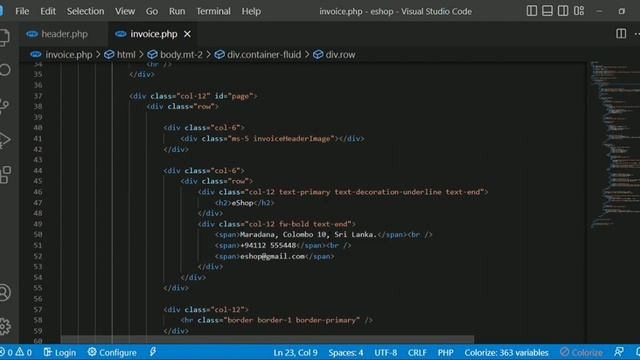Screen dimensions: 640x360
Task: Open the Source Control view
Action: [4, 106]
